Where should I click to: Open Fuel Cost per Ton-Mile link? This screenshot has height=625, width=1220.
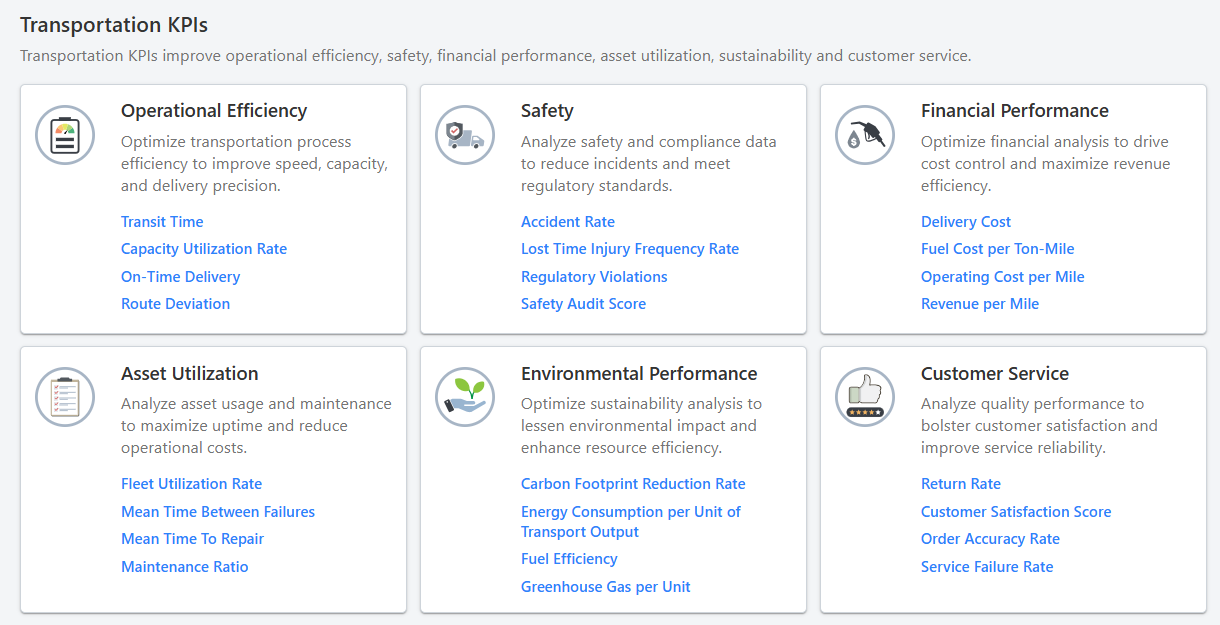tap(997, 249)
